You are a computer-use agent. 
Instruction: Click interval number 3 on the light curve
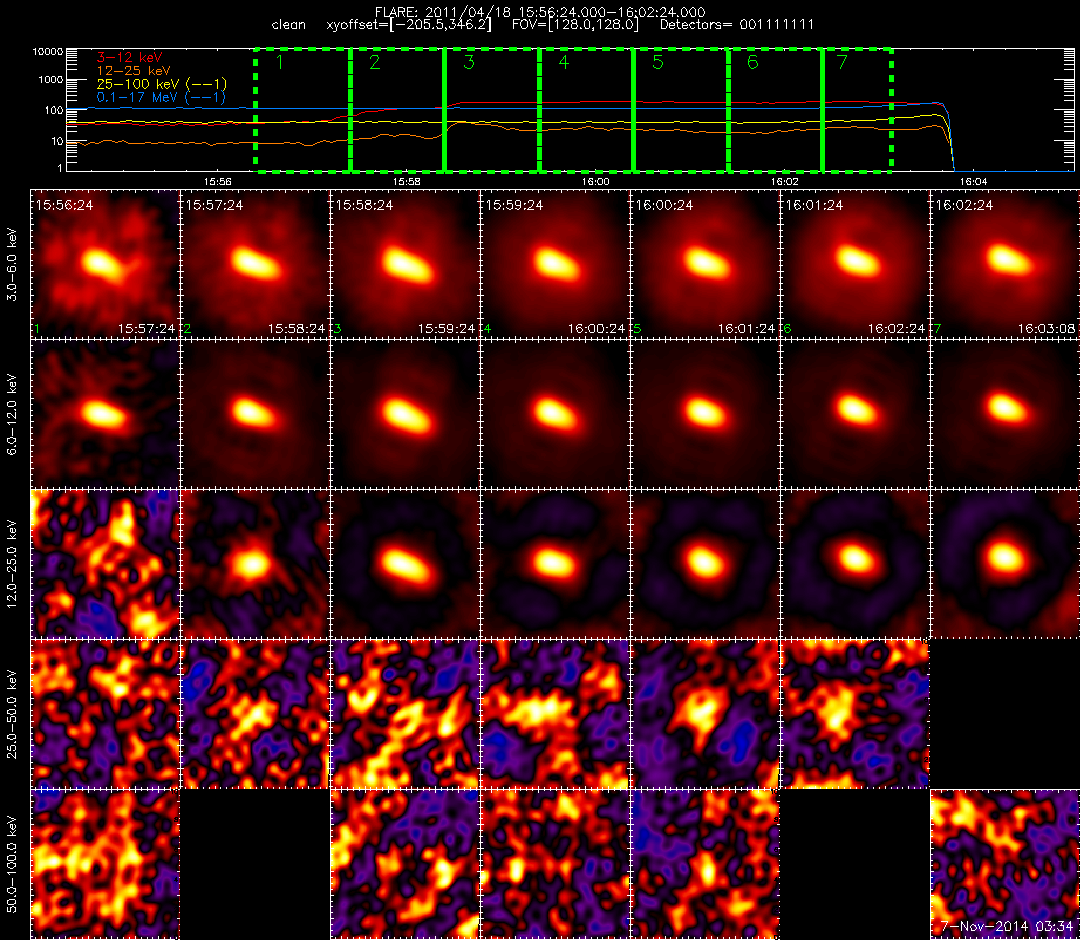[x=469, y=63]
